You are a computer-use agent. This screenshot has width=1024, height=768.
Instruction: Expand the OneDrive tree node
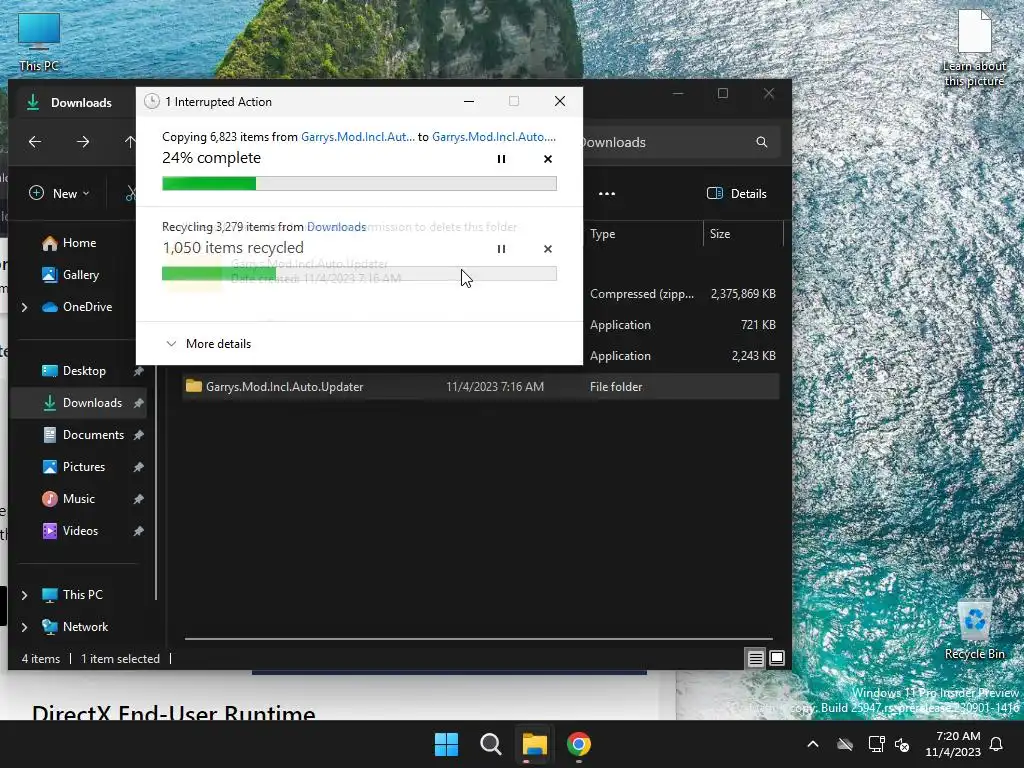(24, 307)
